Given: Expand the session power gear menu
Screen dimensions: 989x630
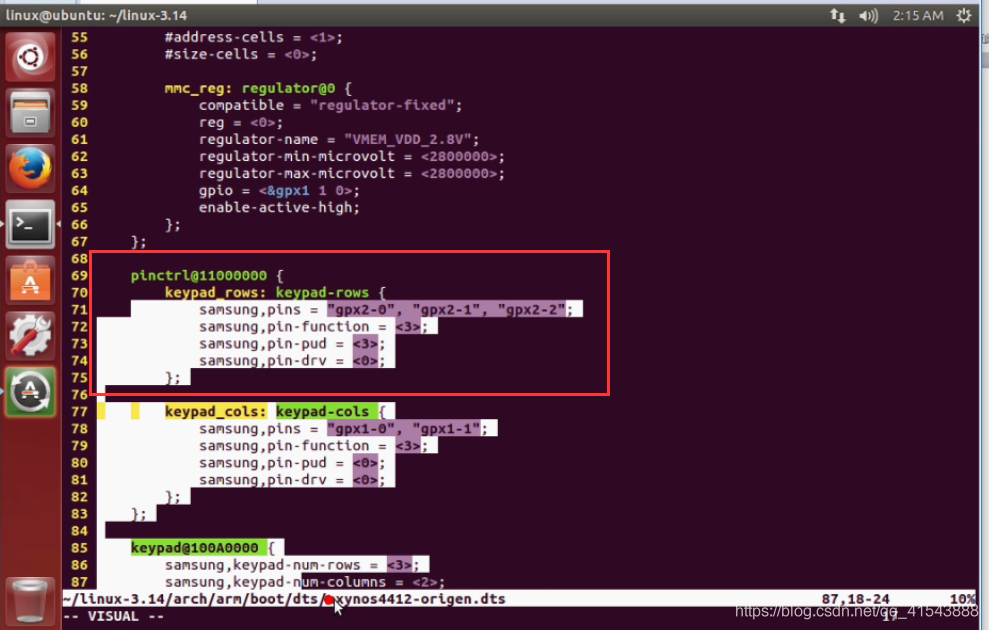Looking at the screenshot, I should point(963,15).
